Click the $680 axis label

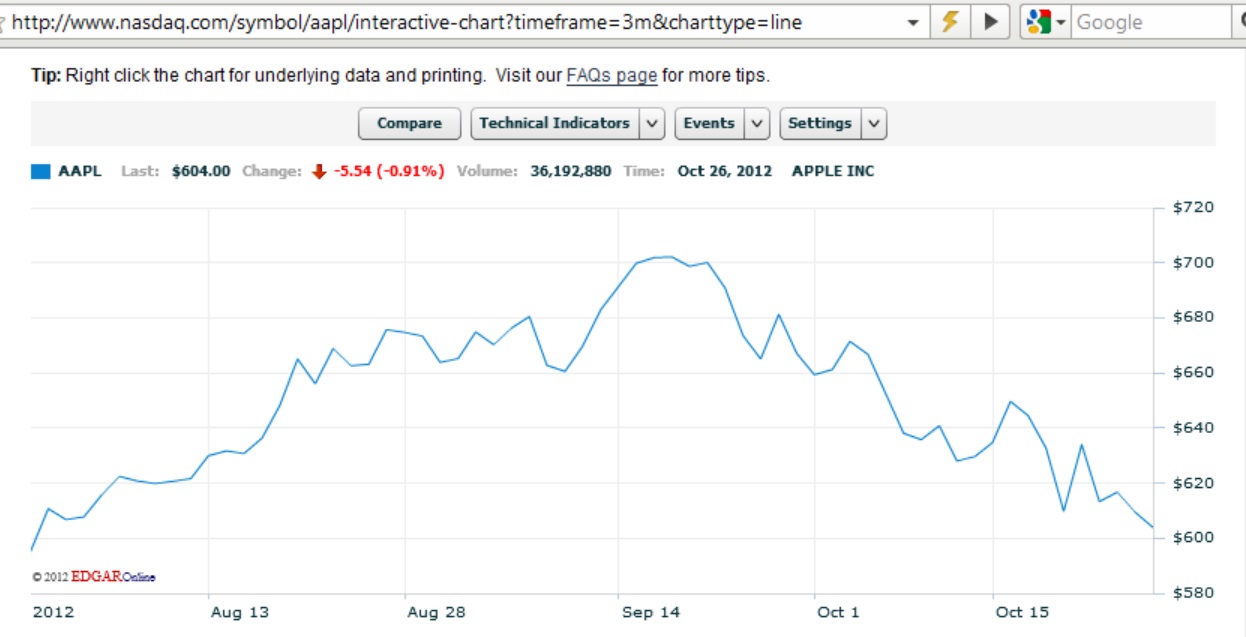click(1192, 318)
